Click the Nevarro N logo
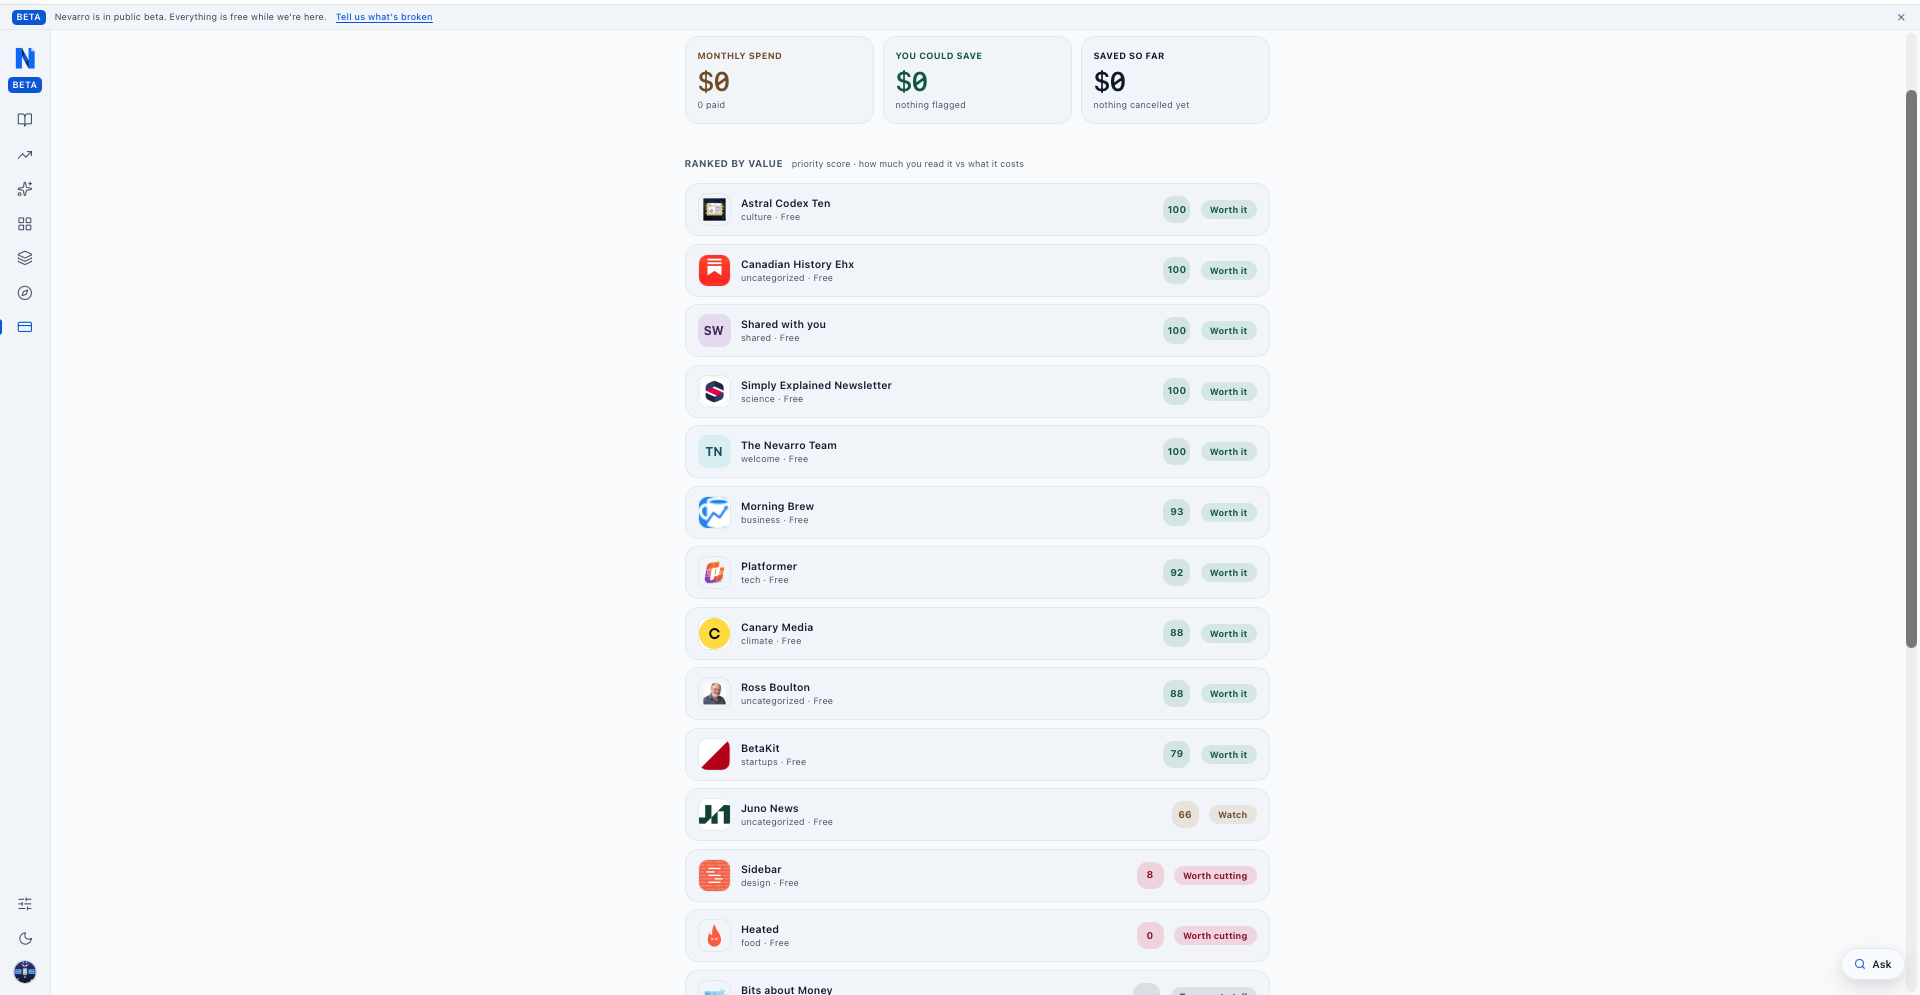Screen dimensions: 1920x995 (25, 58)
